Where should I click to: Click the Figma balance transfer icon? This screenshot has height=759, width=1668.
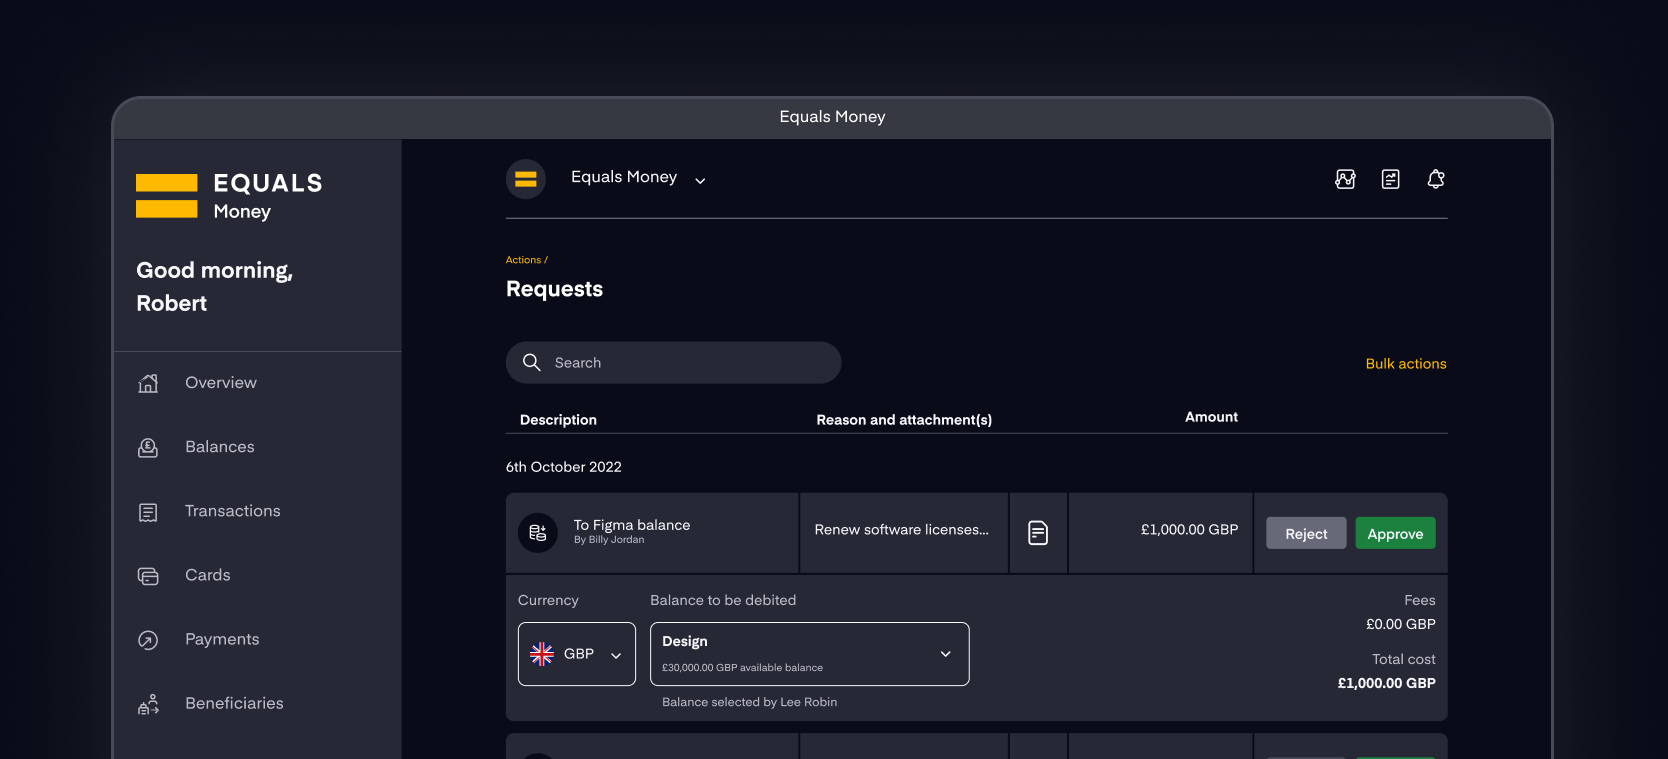click(538, 533)
